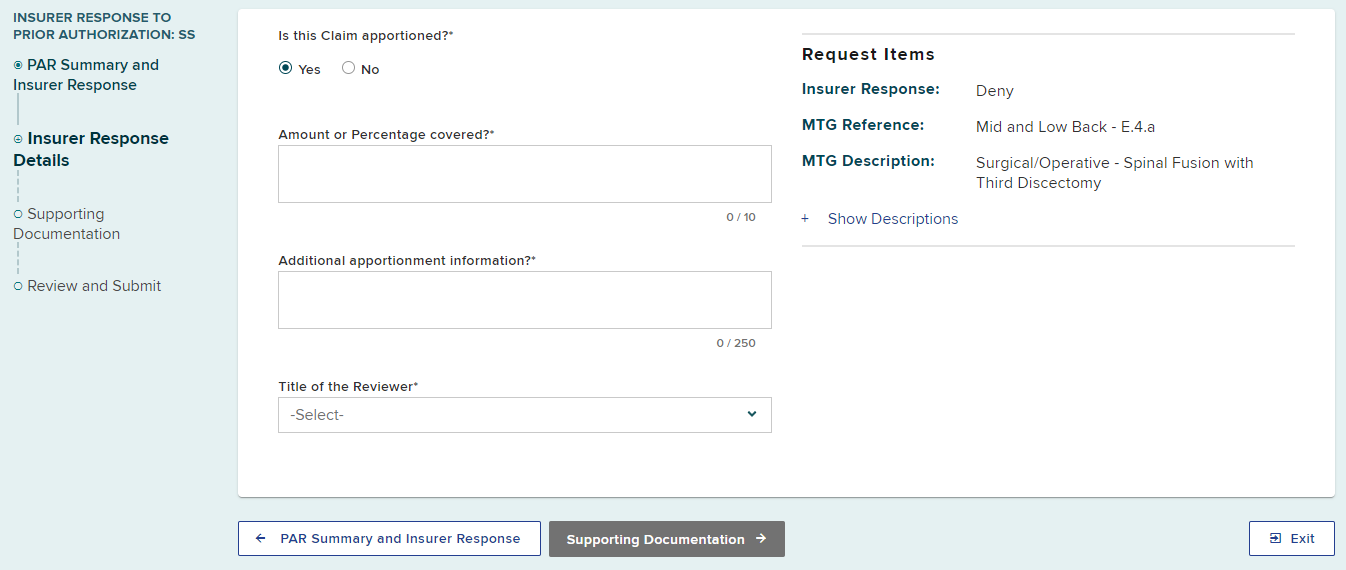Expand Show Descriptions under Request Items
Screen dimensions: 1346x570
[x=892, y=219]
